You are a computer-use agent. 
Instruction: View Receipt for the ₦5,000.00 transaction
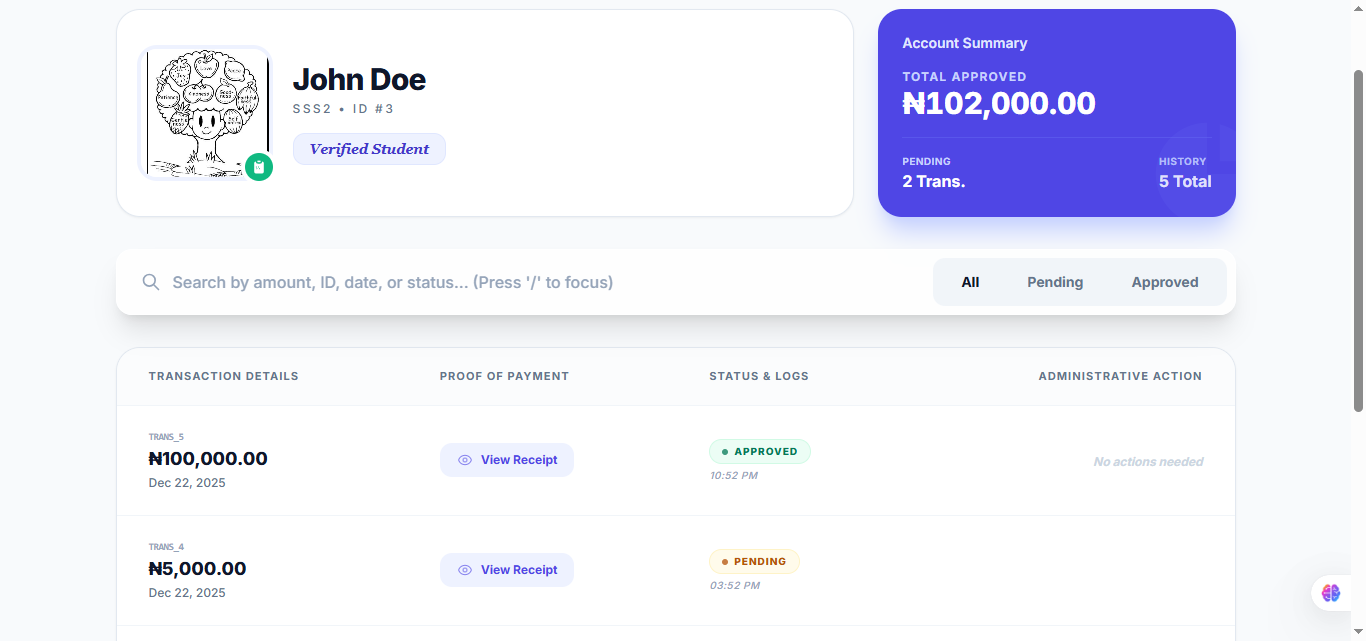click(507, 570)
